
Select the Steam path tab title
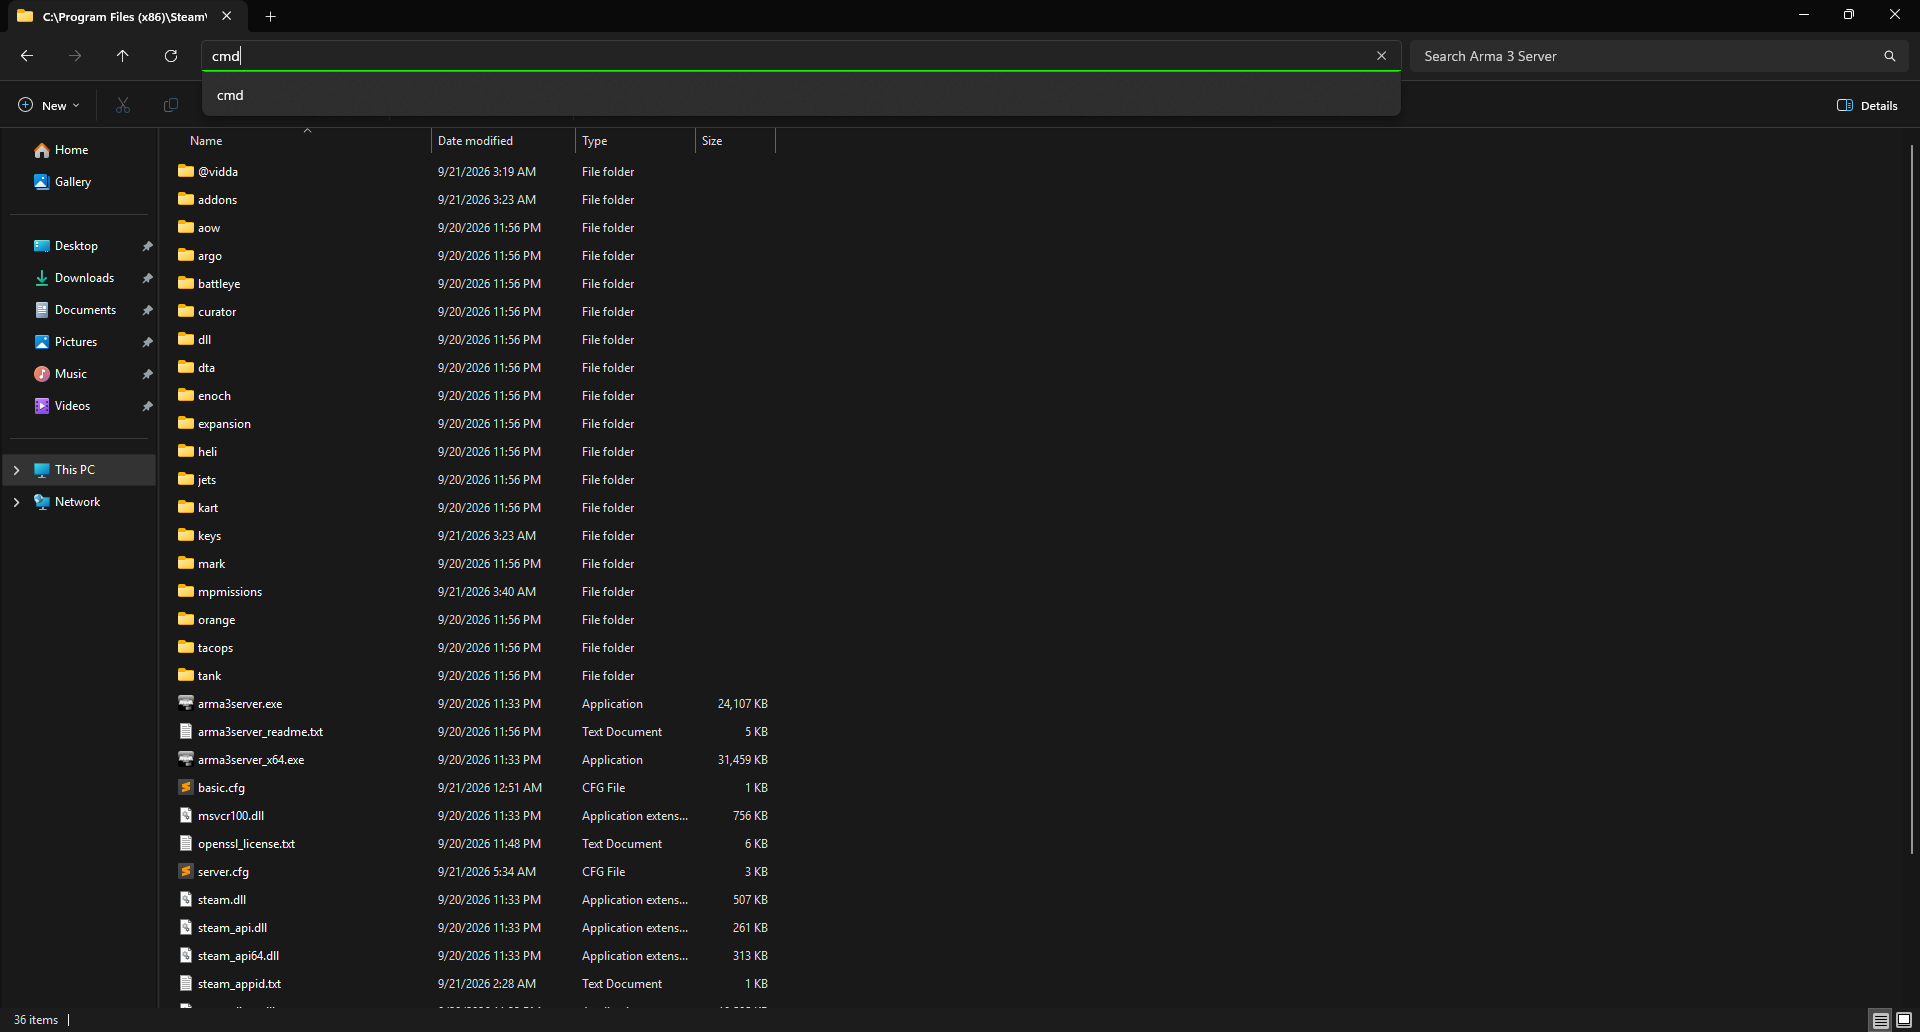click(x=125, y=16)
